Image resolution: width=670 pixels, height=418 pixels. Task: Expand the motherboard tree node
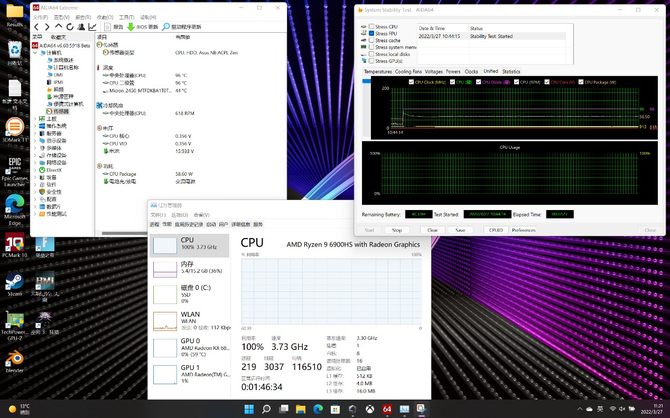[x=36, y=119]
